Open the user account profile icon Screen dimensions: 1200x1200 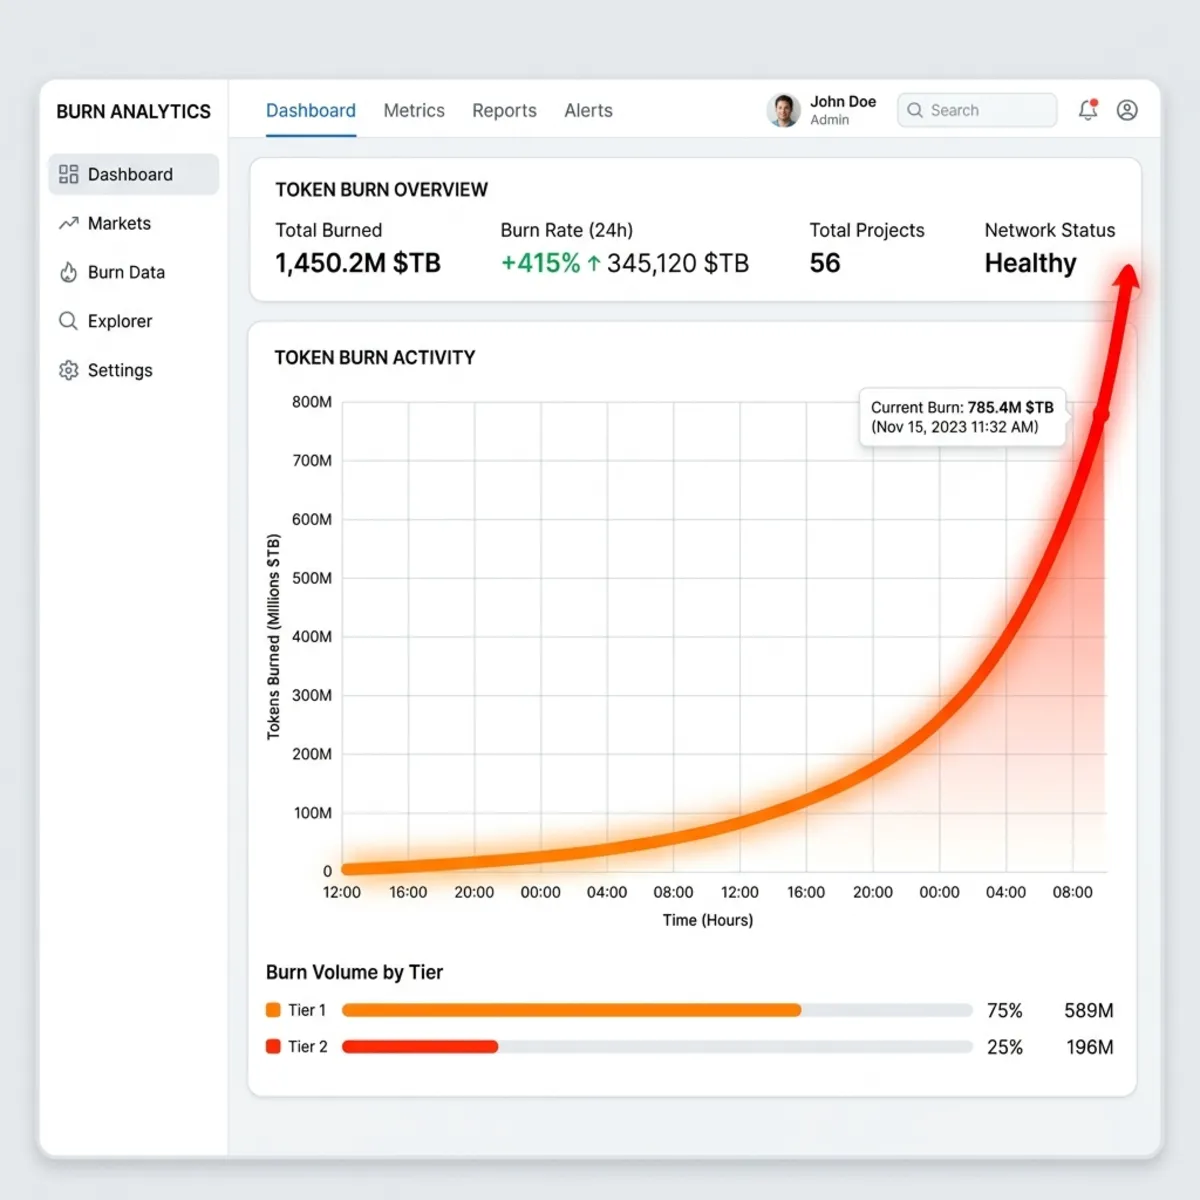tap(1127, 110)
